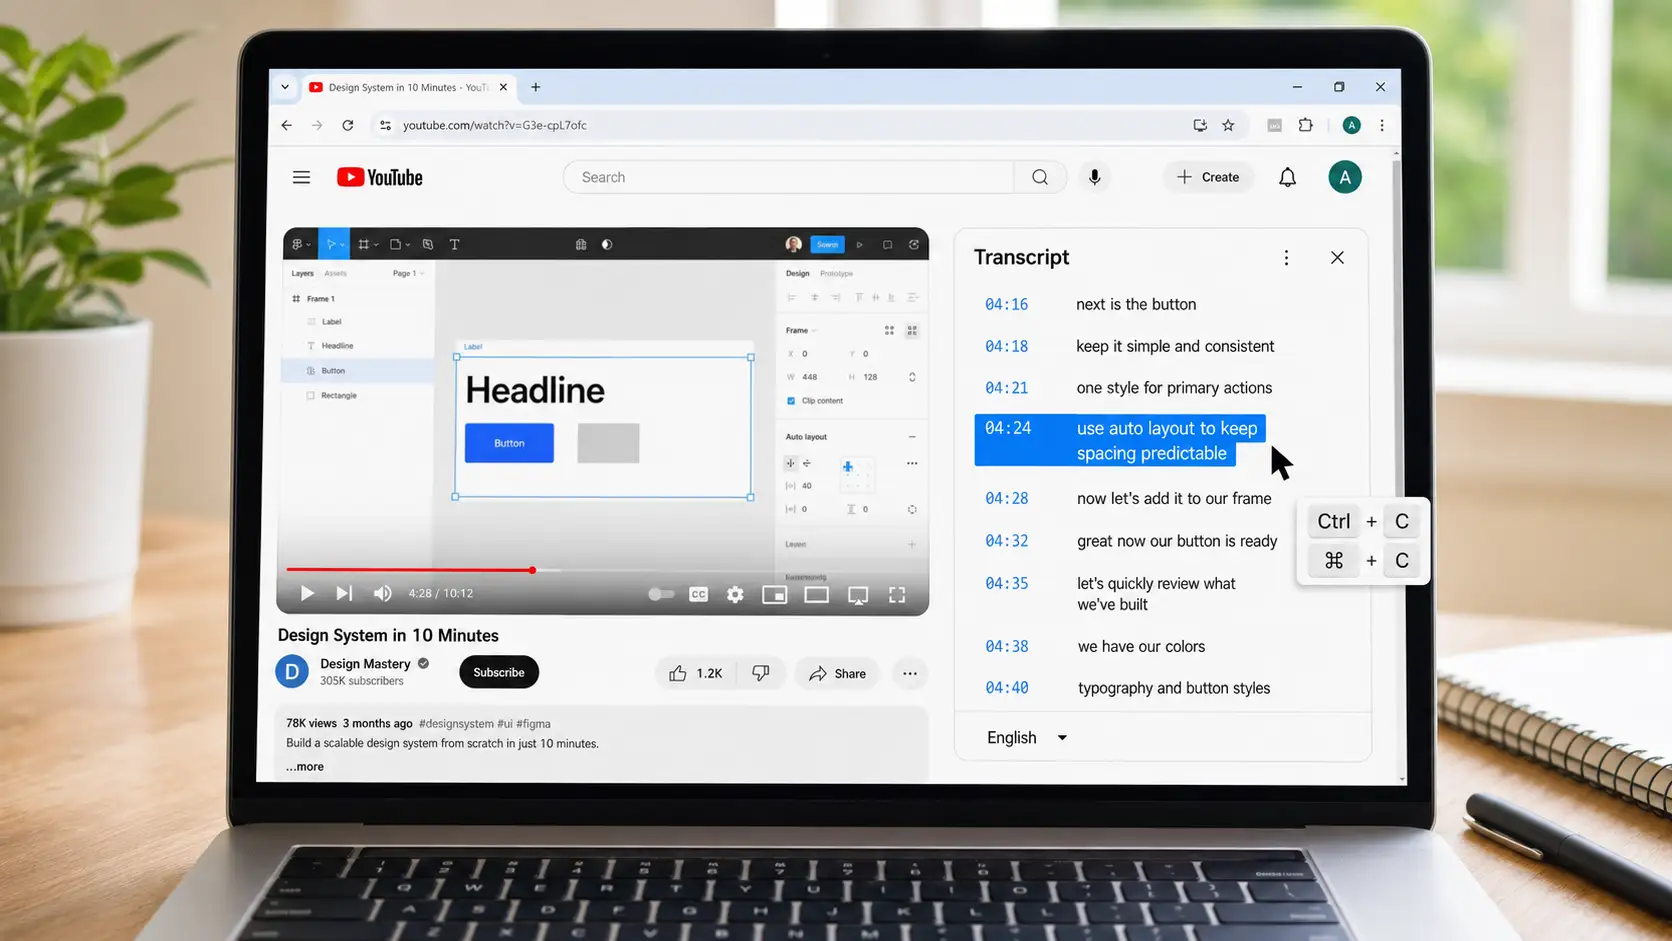Image resolution: width=1672 pixels, height=941 pixels.
Task: Share the video
Action: (837, 673)
